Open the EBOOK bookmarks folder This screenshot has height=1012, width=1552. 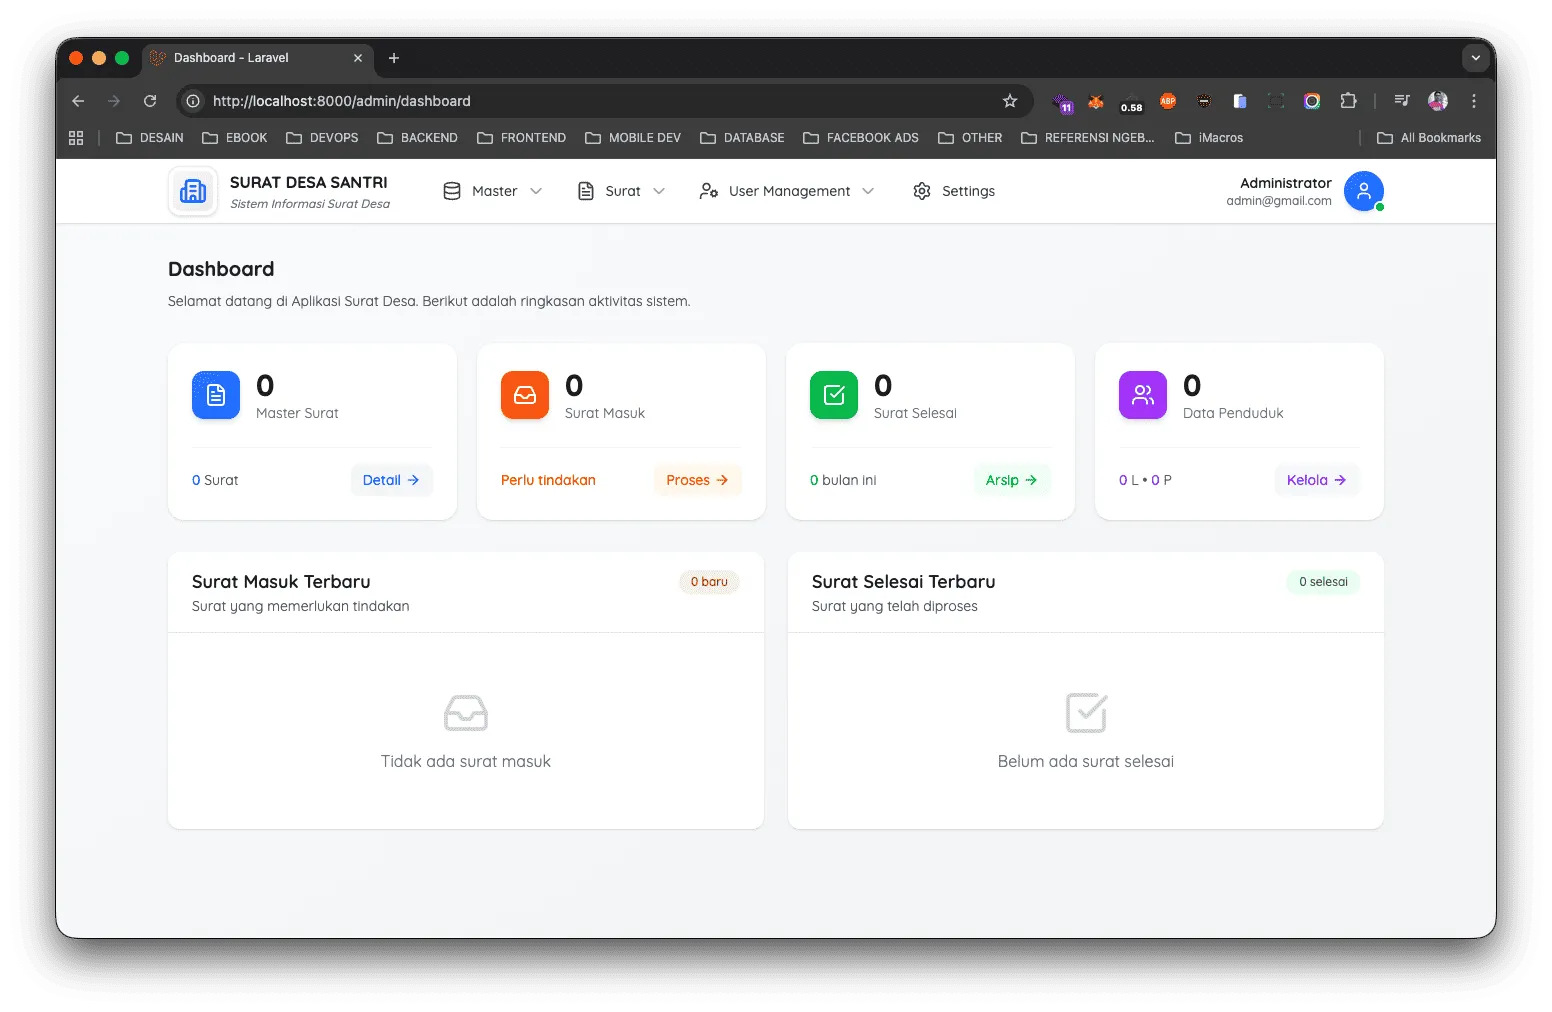click(x=235, y=138)
